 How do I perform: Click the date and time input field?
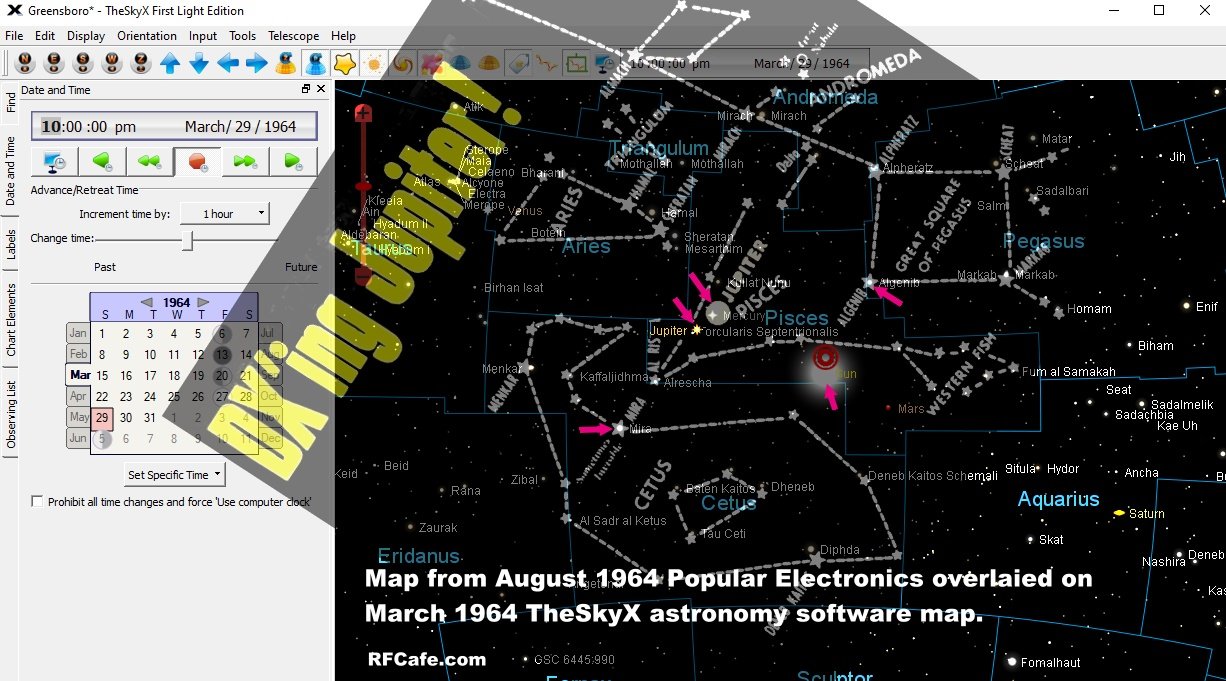174,127
